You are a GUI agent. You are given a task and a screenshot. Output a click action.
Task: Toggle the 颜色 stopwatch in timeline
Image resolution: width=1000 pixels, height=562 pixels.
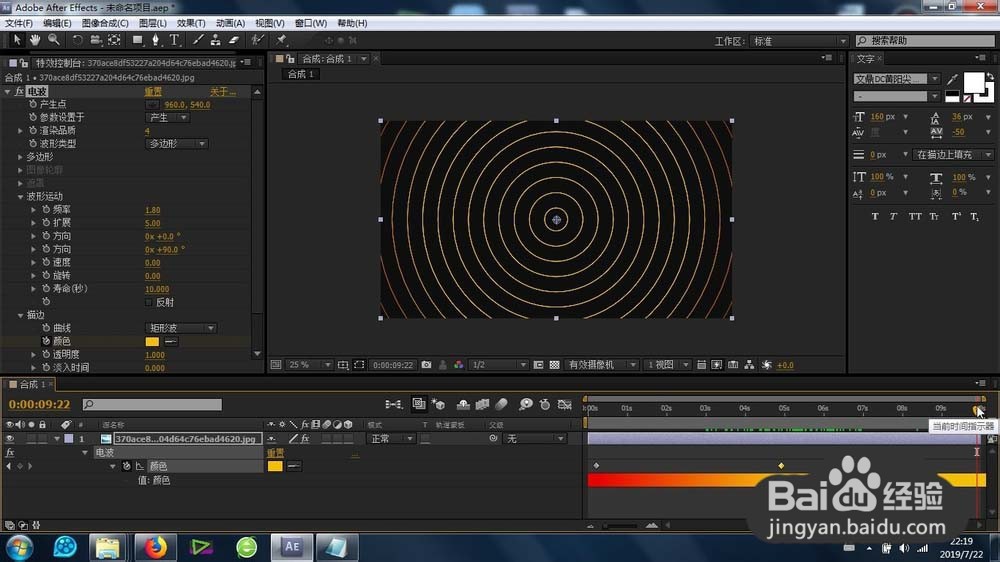tap(126, 466)
